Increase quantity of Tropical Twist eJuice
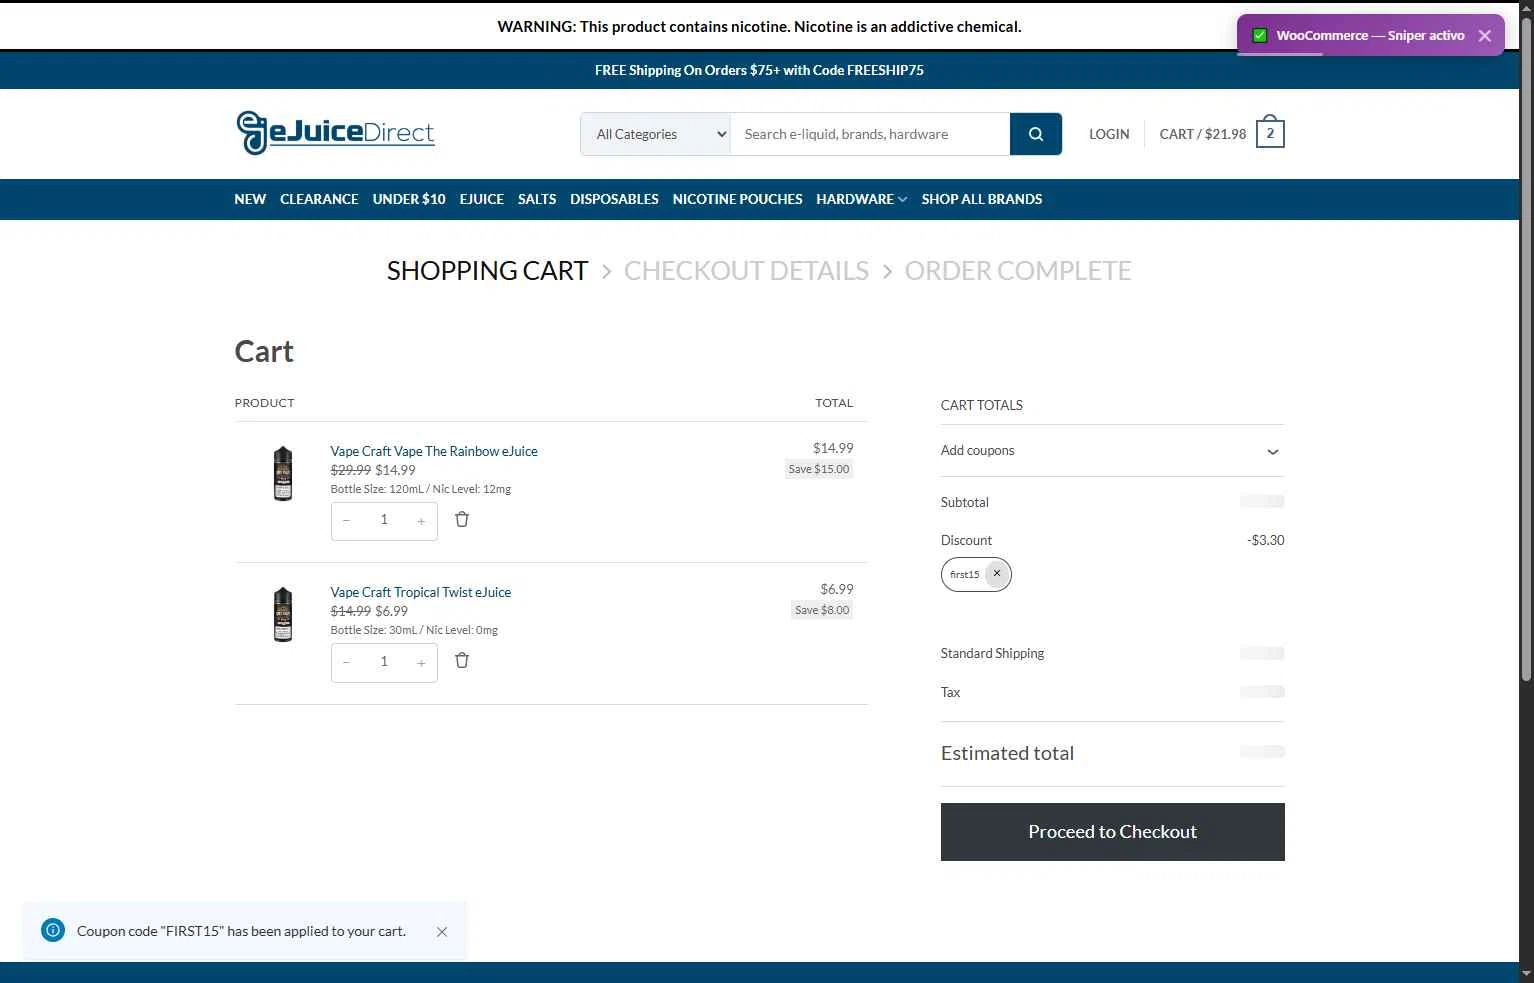 coord(421,662)
